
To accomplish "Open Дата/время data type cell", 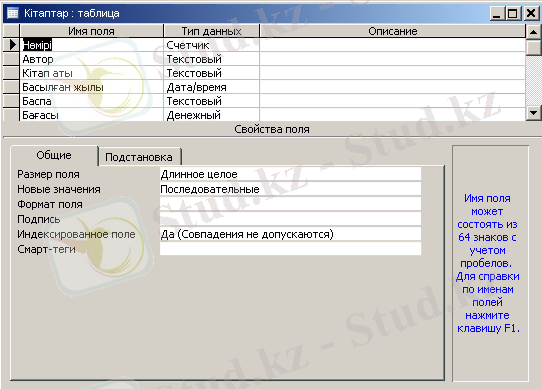I will click(x=211, y=87).
